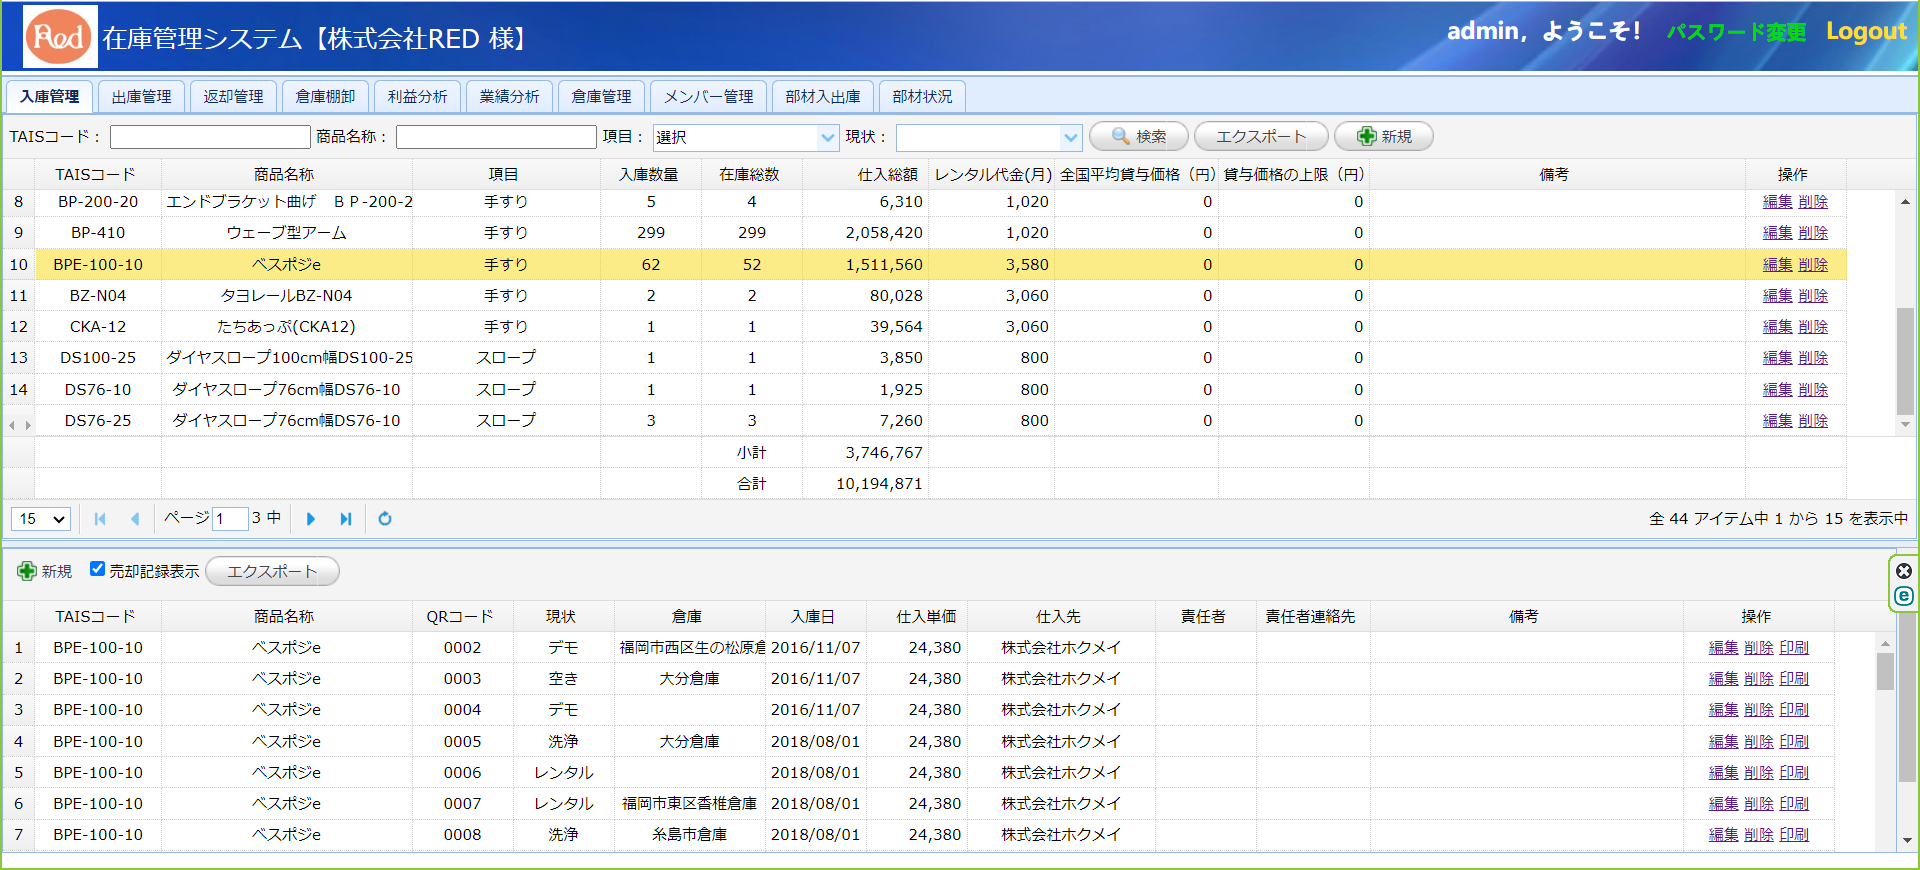The height and width of the screenshot is (870, 1920).
Task: Click the 商品名称 input field
Action: click(496, 137)
